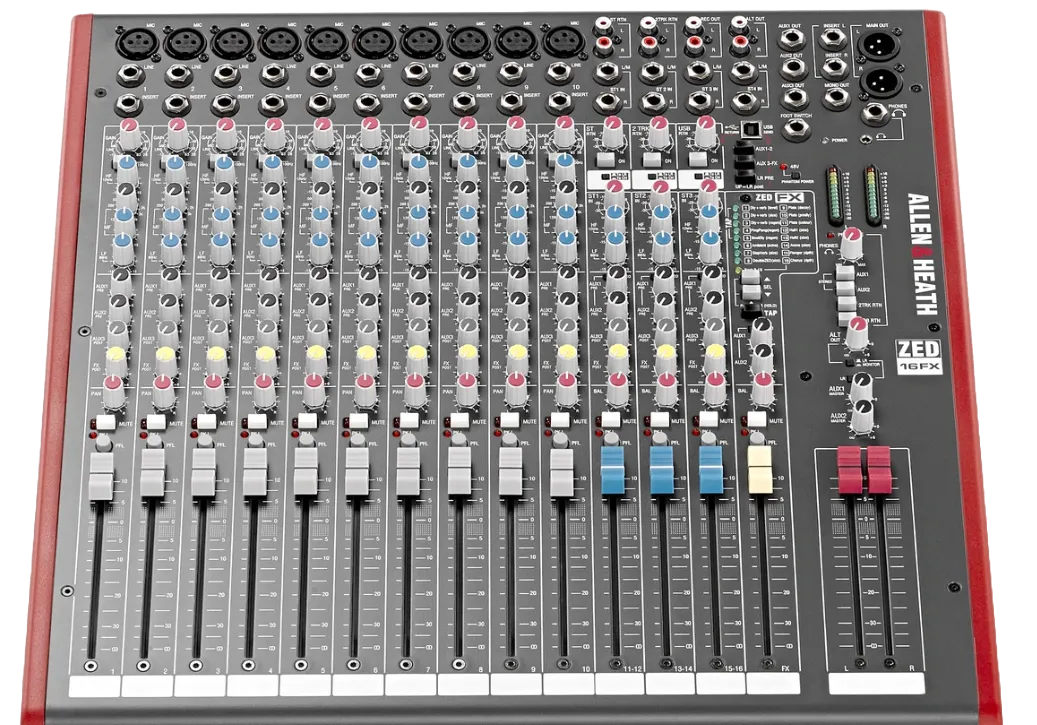Click the 2TRK RTN monitor source button
Image resolution: width=1037 pixels, height=725 pixels.
point(847,304)
